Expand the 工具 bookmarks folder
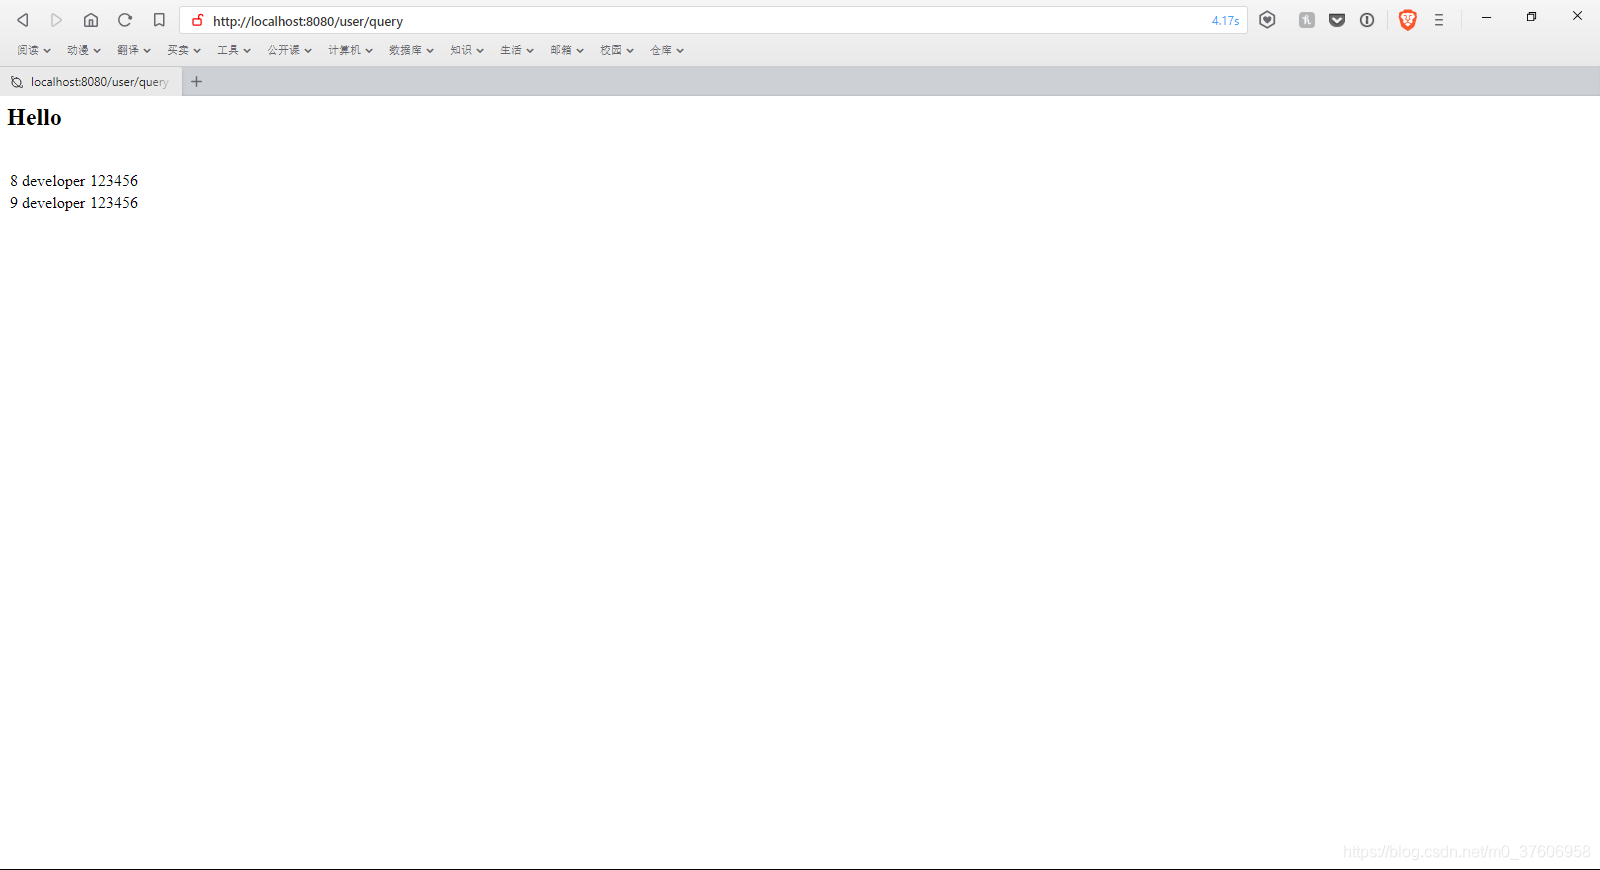Screen dimensions: 1600x870 [x=234, y=50]
